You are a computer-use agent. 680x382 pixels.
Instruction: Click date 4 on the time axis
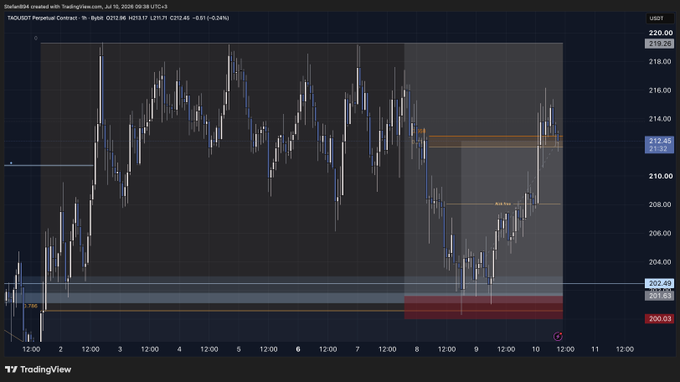point(179,349)
